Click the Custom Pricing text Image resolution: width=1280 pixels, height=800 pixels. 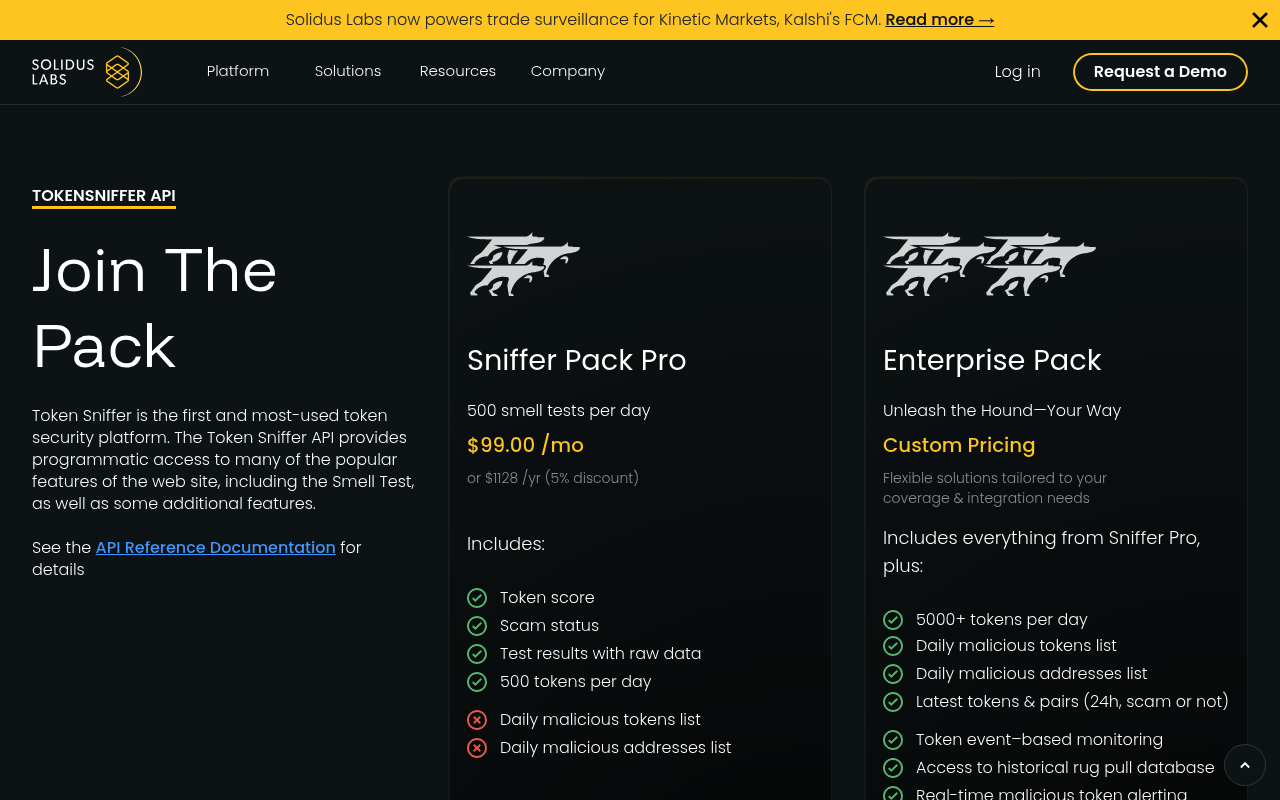959,445
